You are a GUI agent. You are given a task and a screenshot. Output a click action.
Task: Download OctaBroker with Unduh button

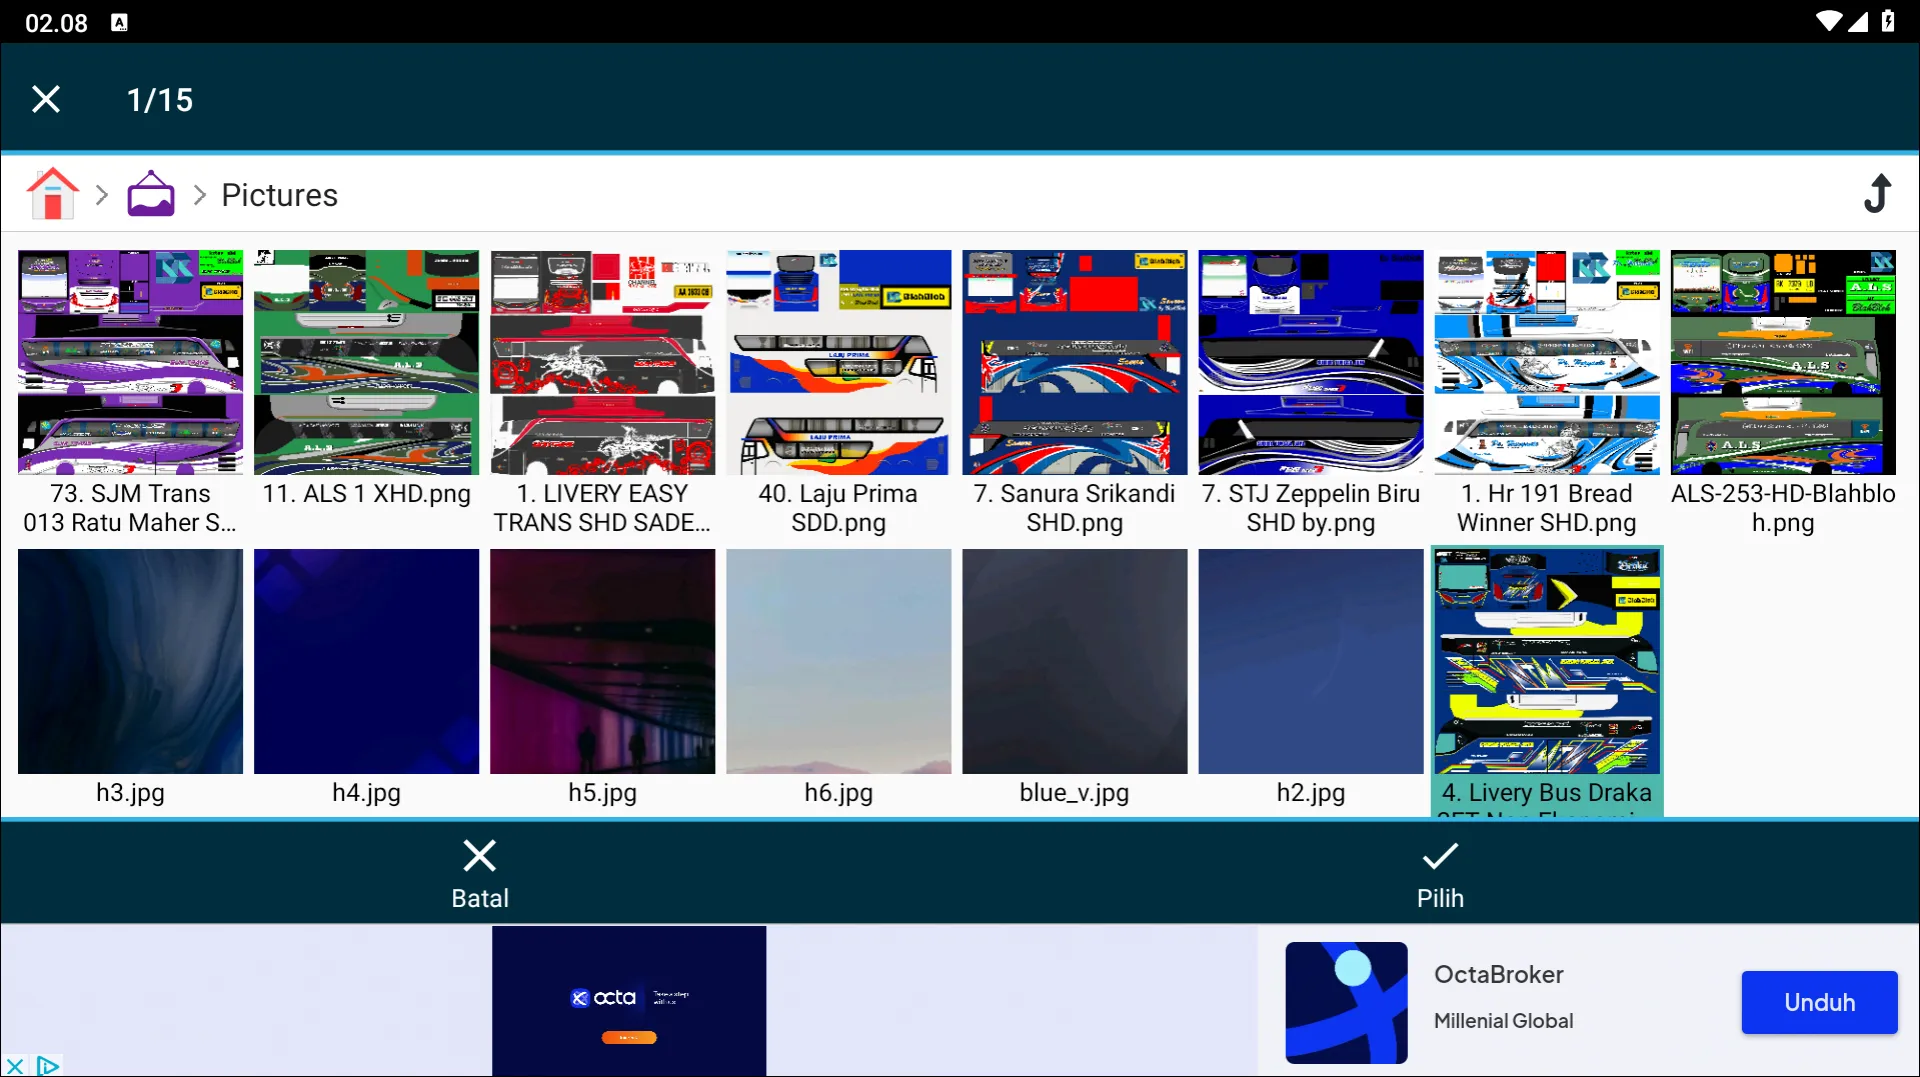pos(1818,1002)
